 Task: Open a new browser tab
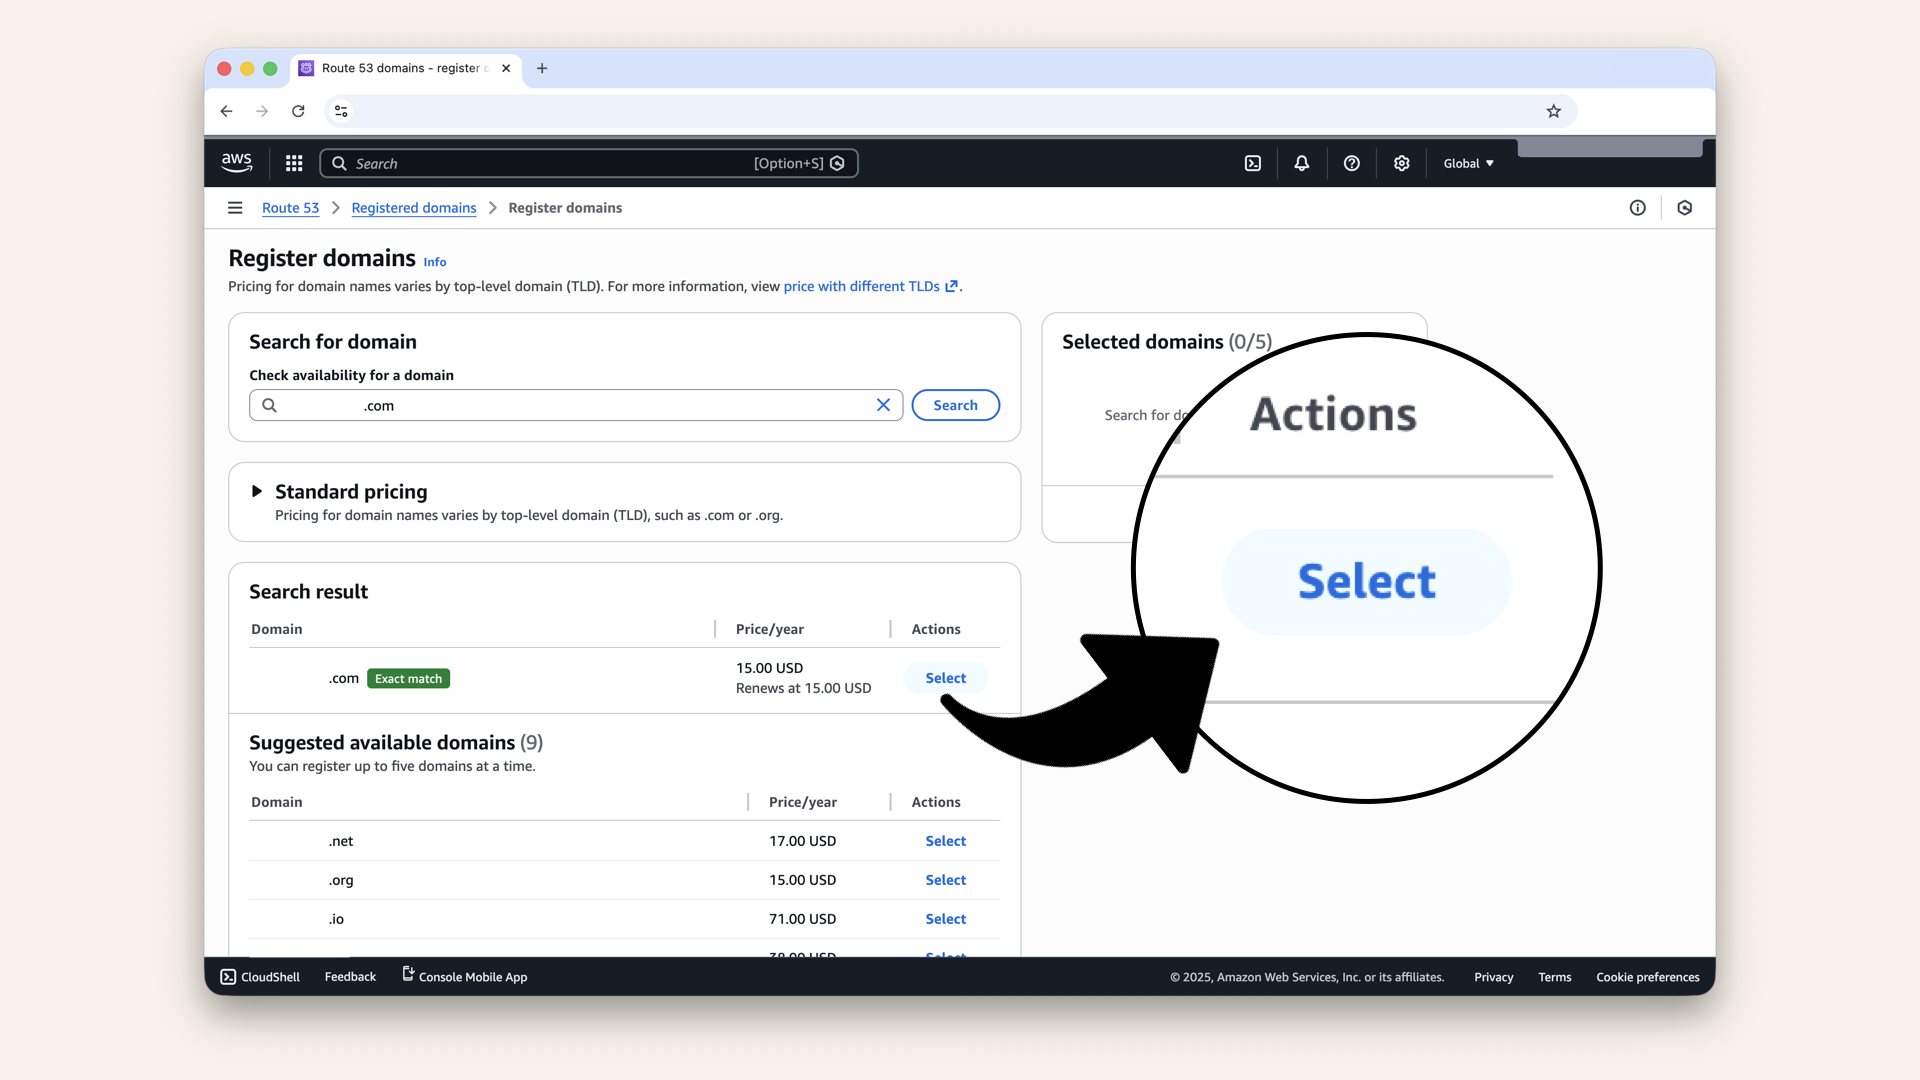click(x=542, y=68)
